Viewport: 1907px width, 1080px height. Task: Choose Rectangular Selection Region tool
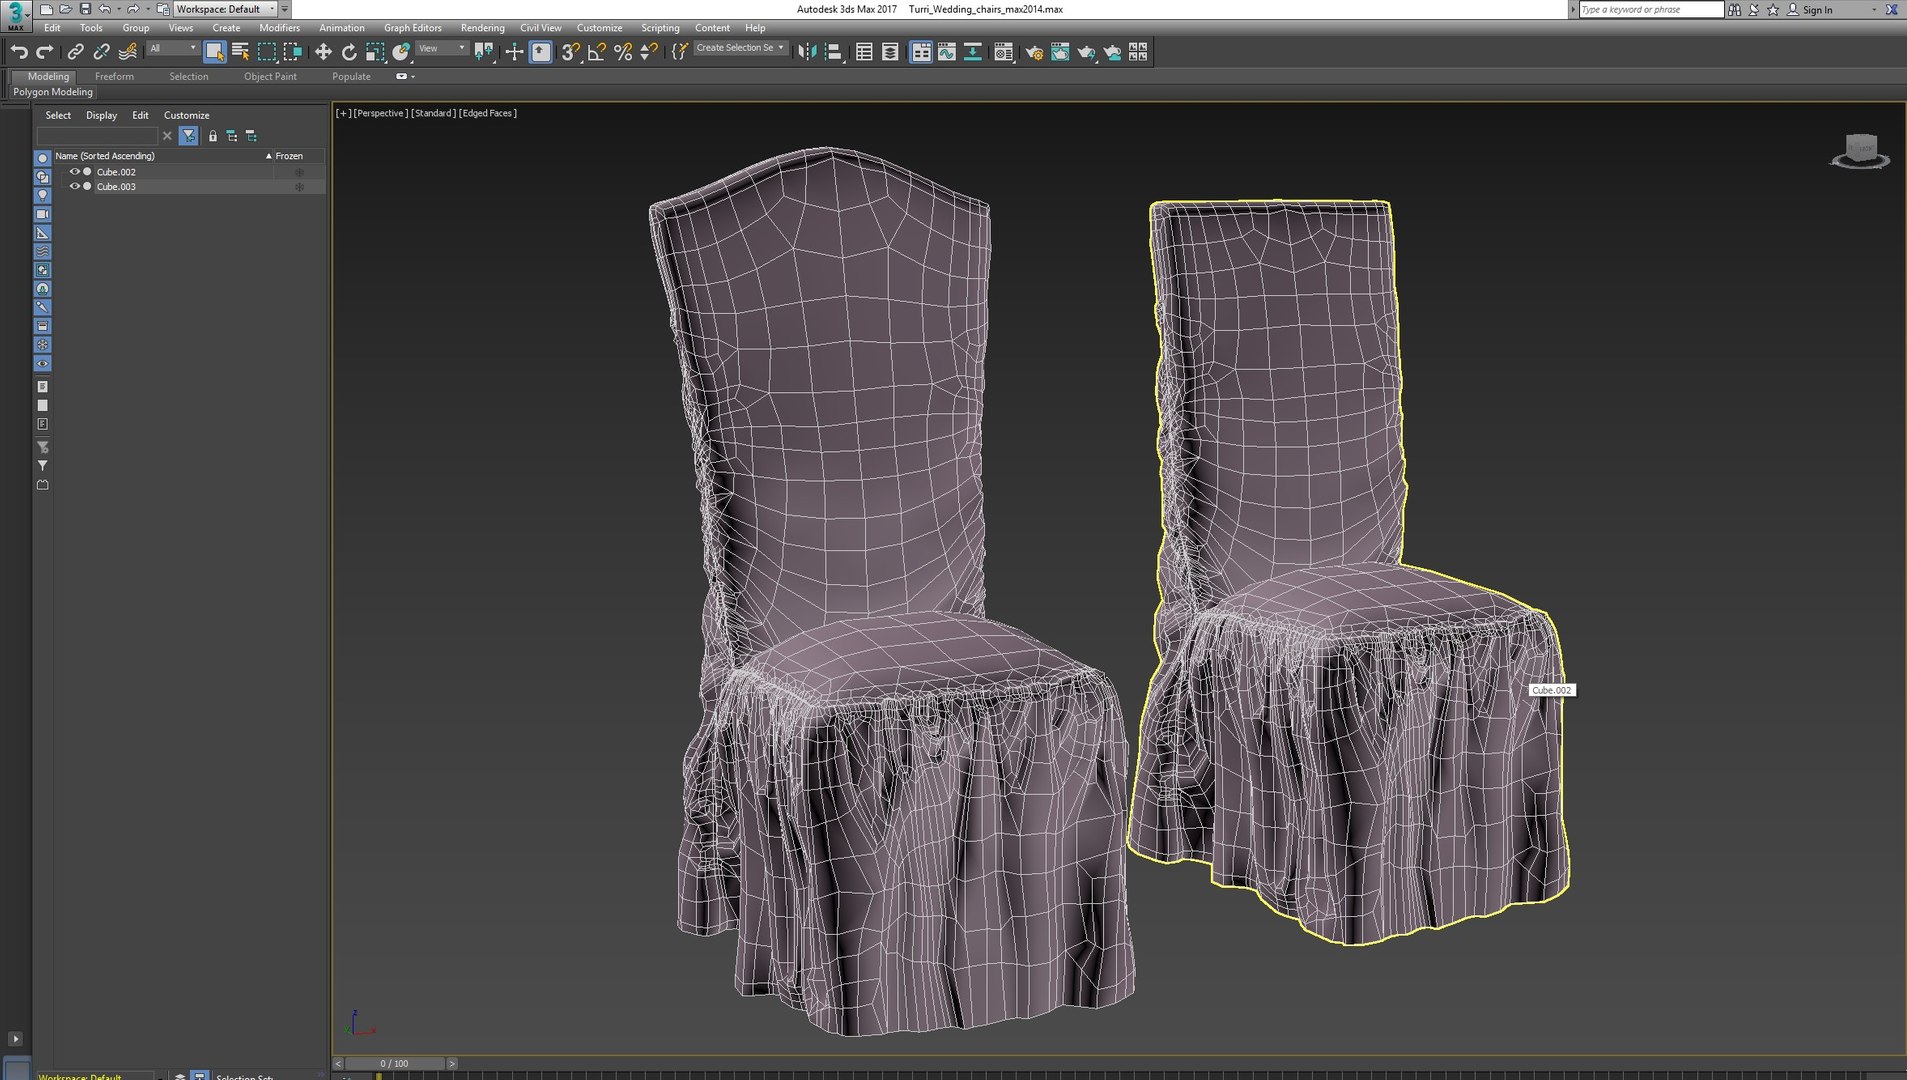(267, 52)
